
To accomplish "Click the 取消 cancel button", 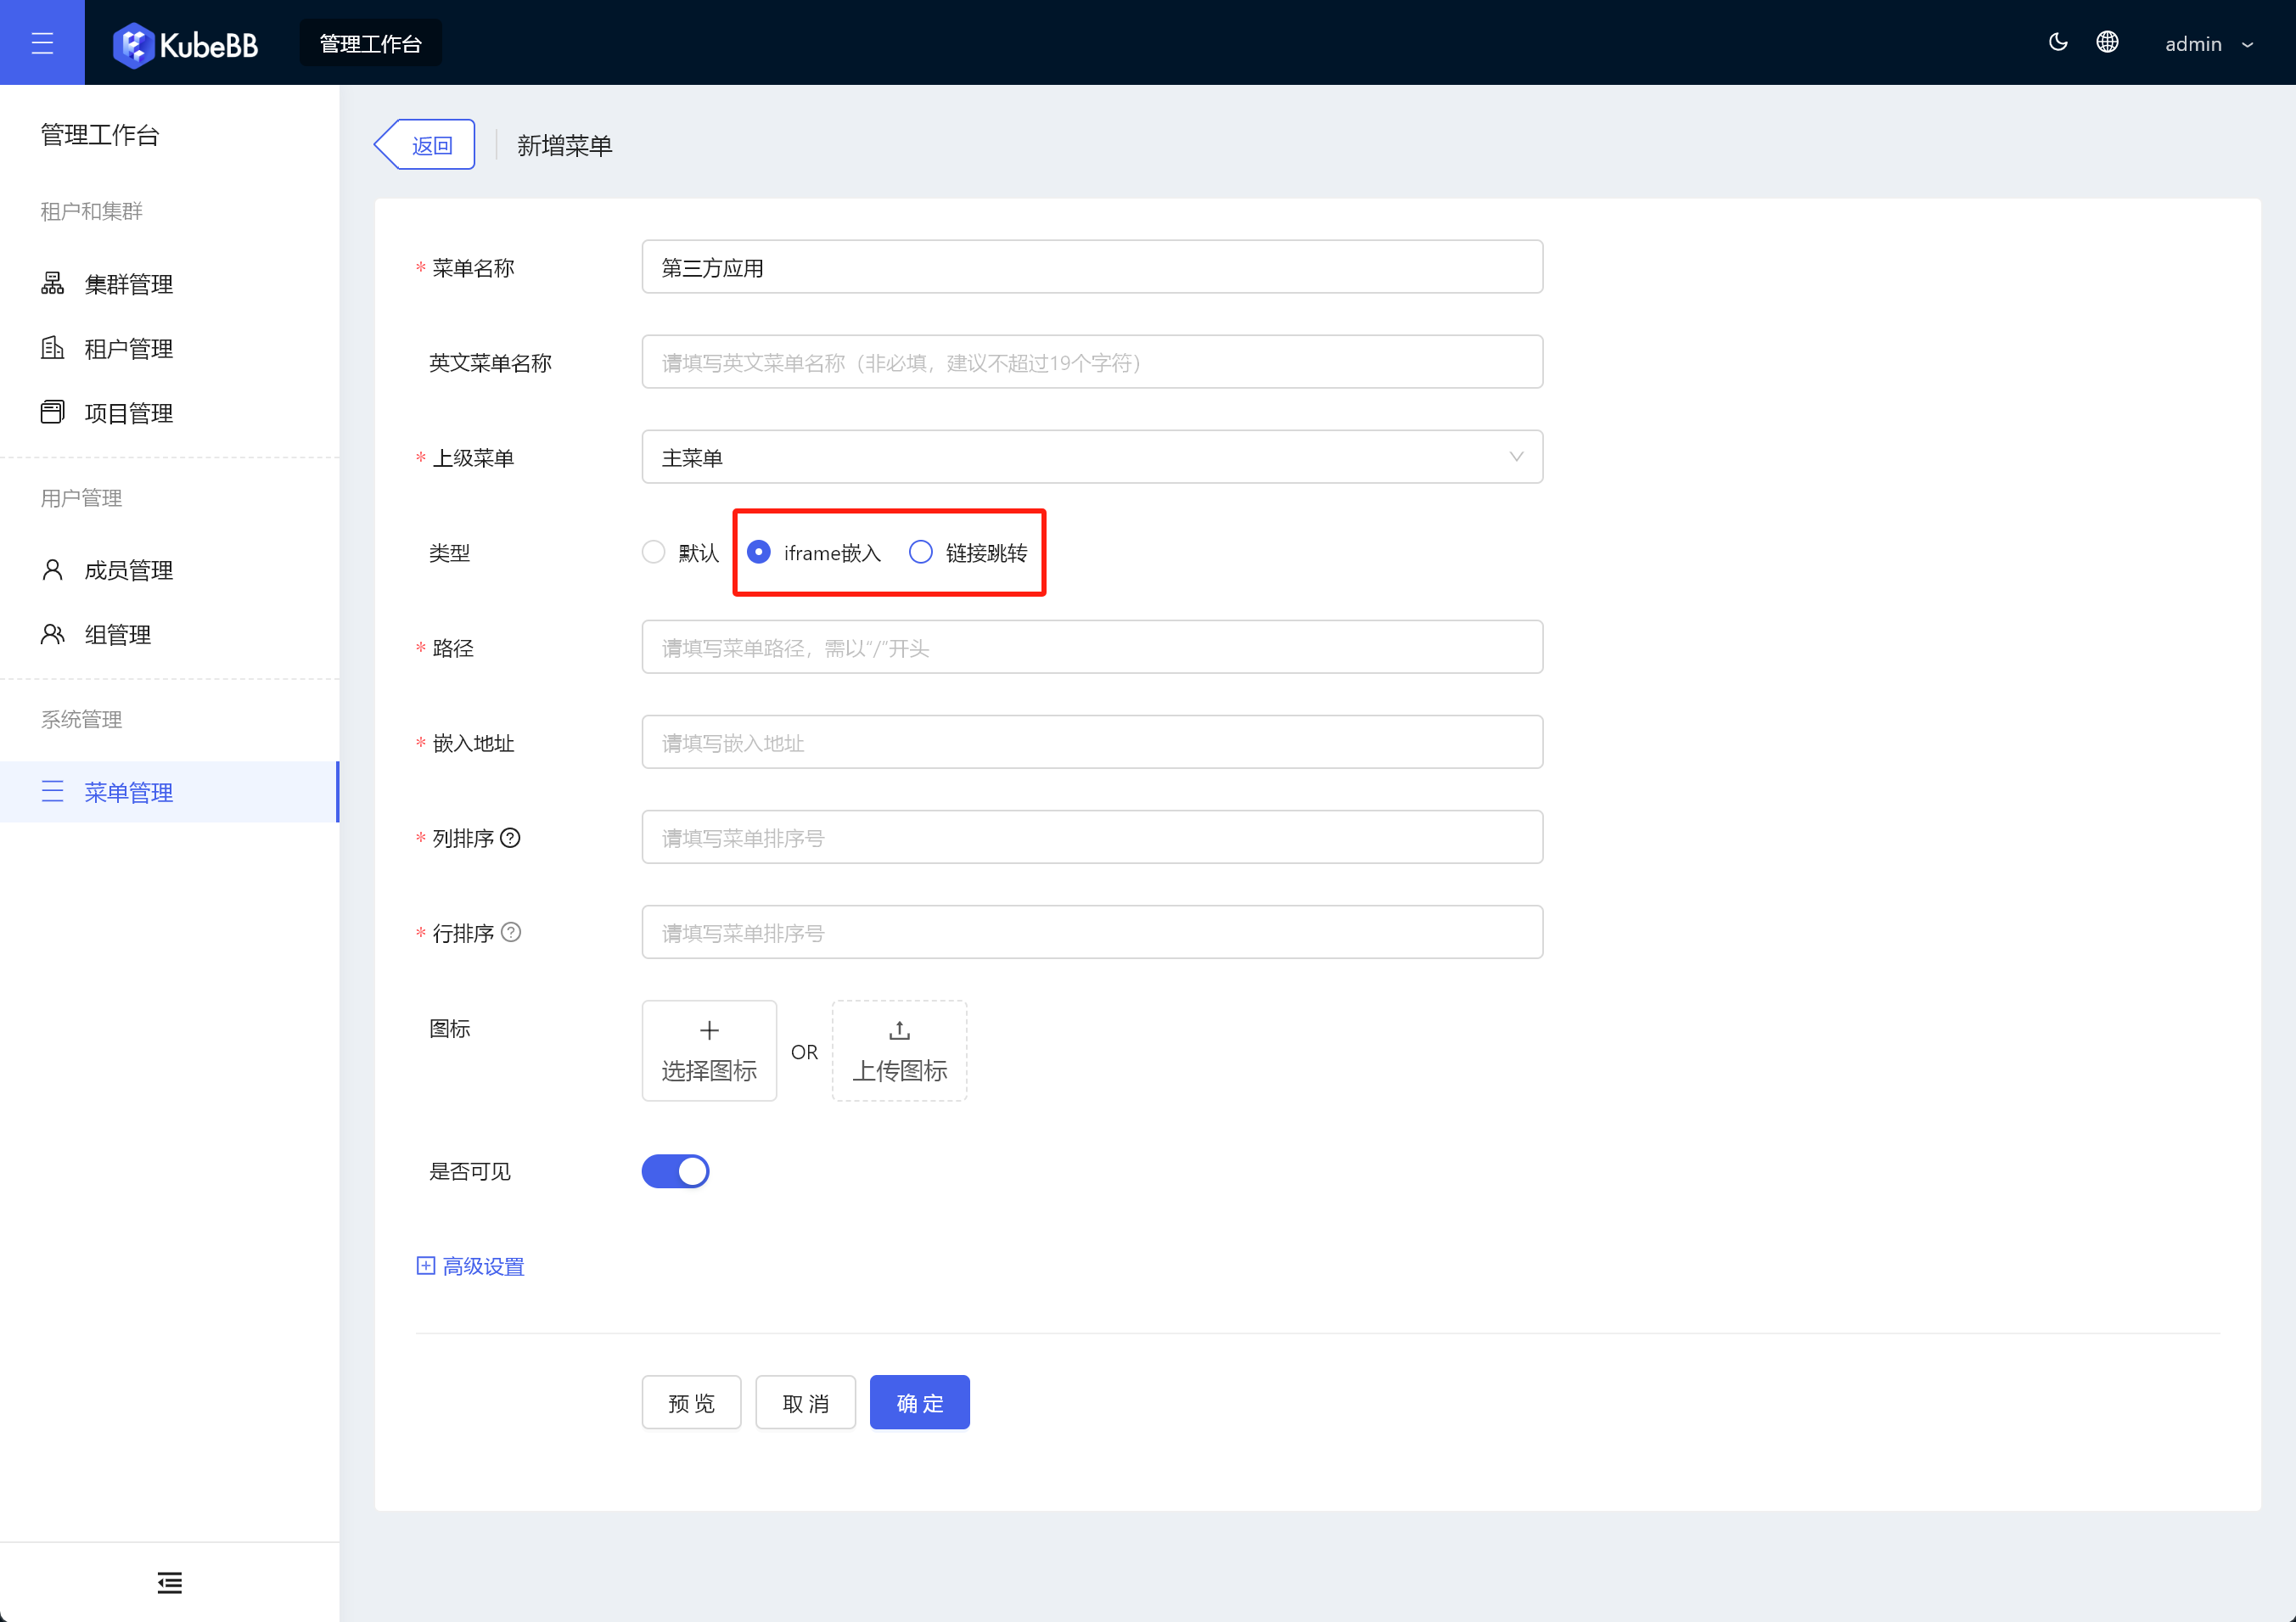I will pos(805,1403).
